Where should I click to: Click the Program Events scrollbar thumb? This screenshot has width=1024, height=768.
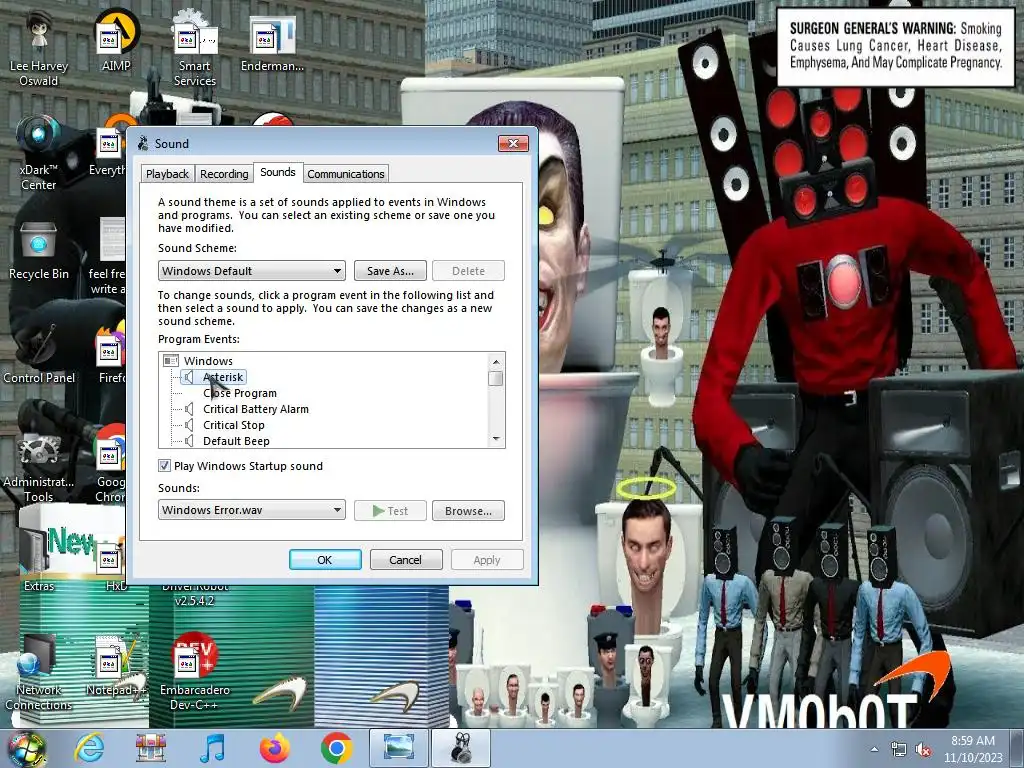coord(496,378)
